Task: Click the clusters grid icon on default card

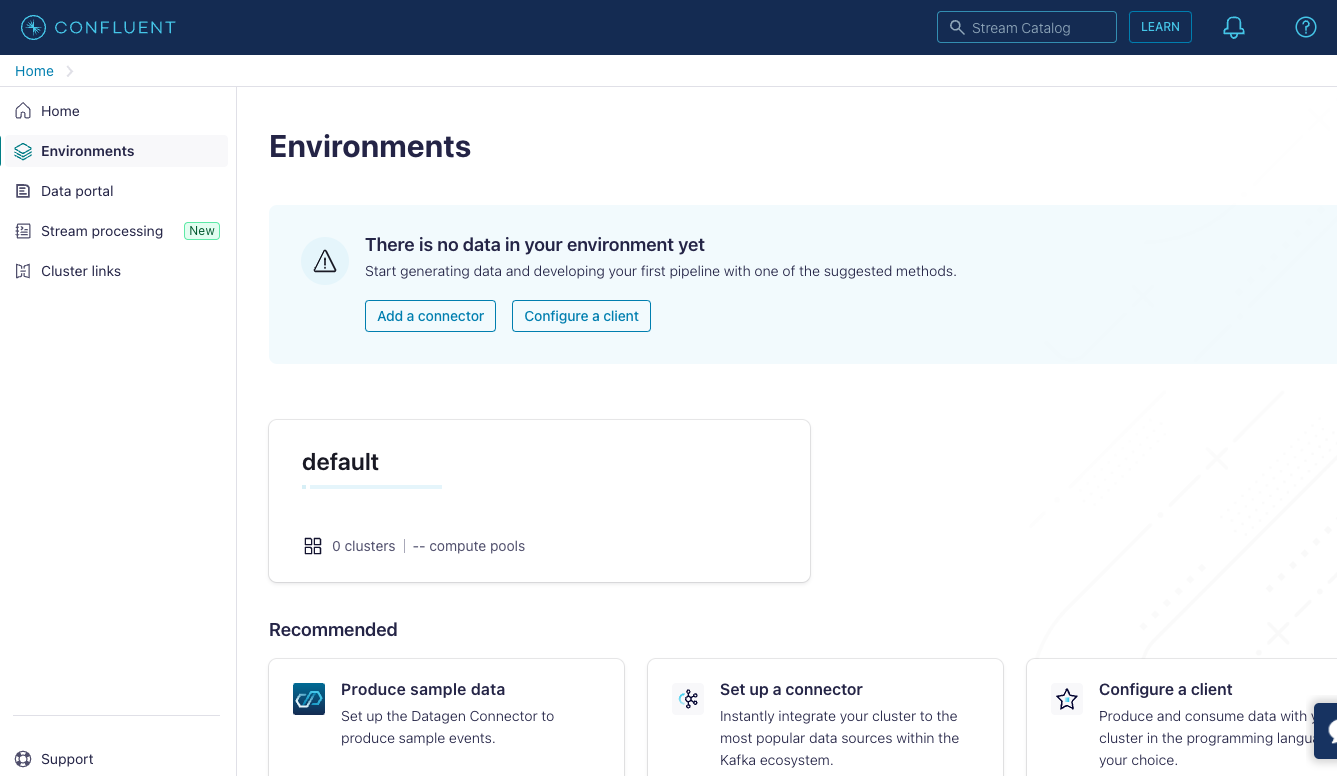Action: [313, 545]
